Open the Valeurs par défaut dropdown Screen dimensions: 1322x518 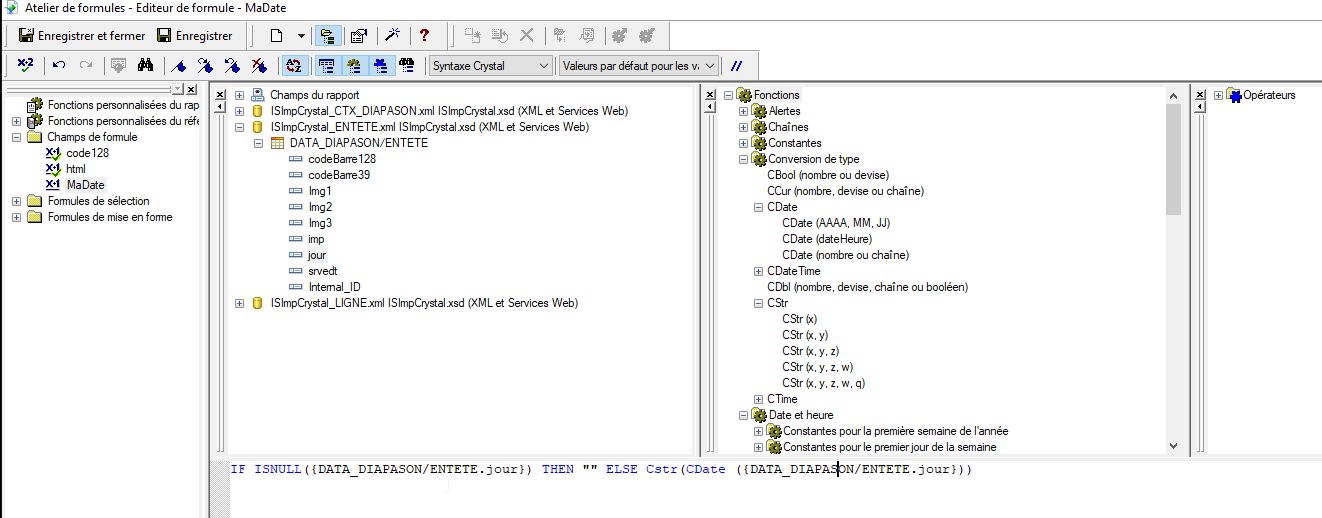638,66
